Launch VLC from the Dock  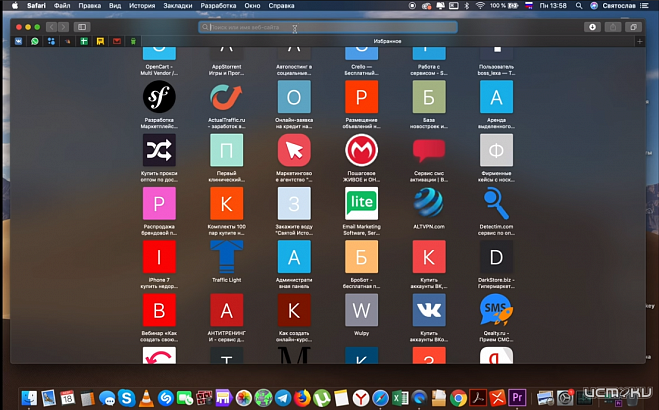tap(144, 398)
